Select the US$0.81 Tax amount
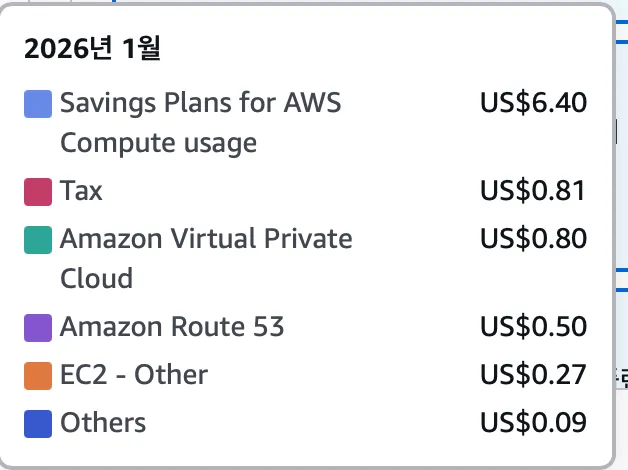 (x=533, y=190)
